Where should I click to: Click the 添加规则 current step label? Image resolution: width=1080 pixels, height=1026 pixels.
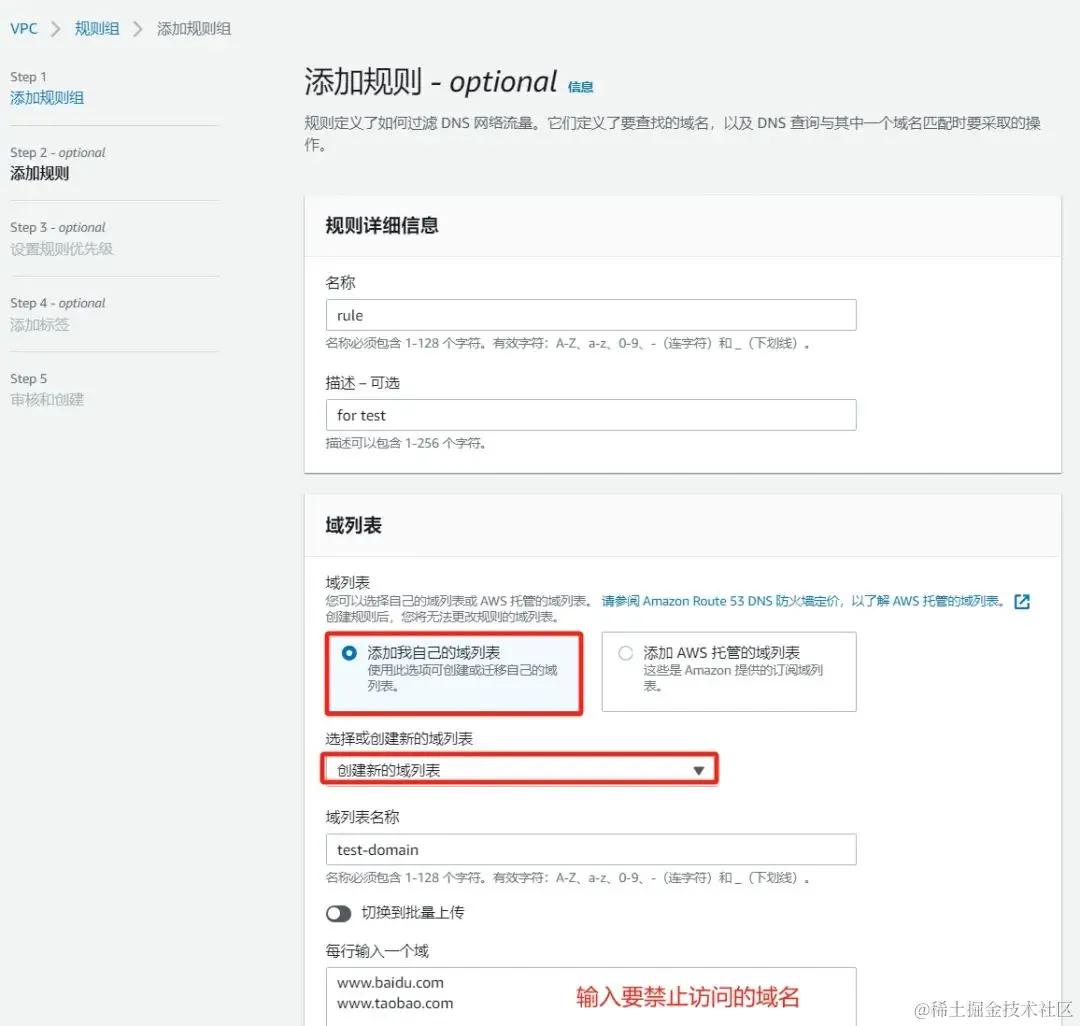point(39,174)
